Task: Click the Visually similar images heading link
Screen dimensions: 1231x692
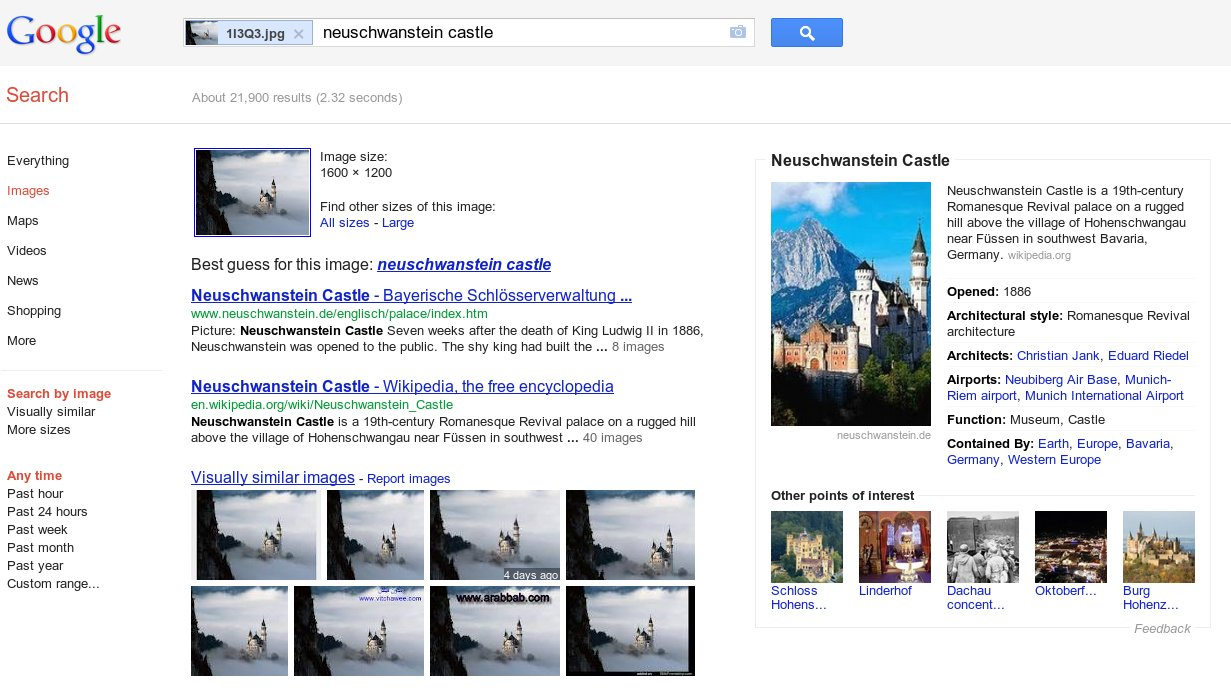Action: (x=272, y=478)
